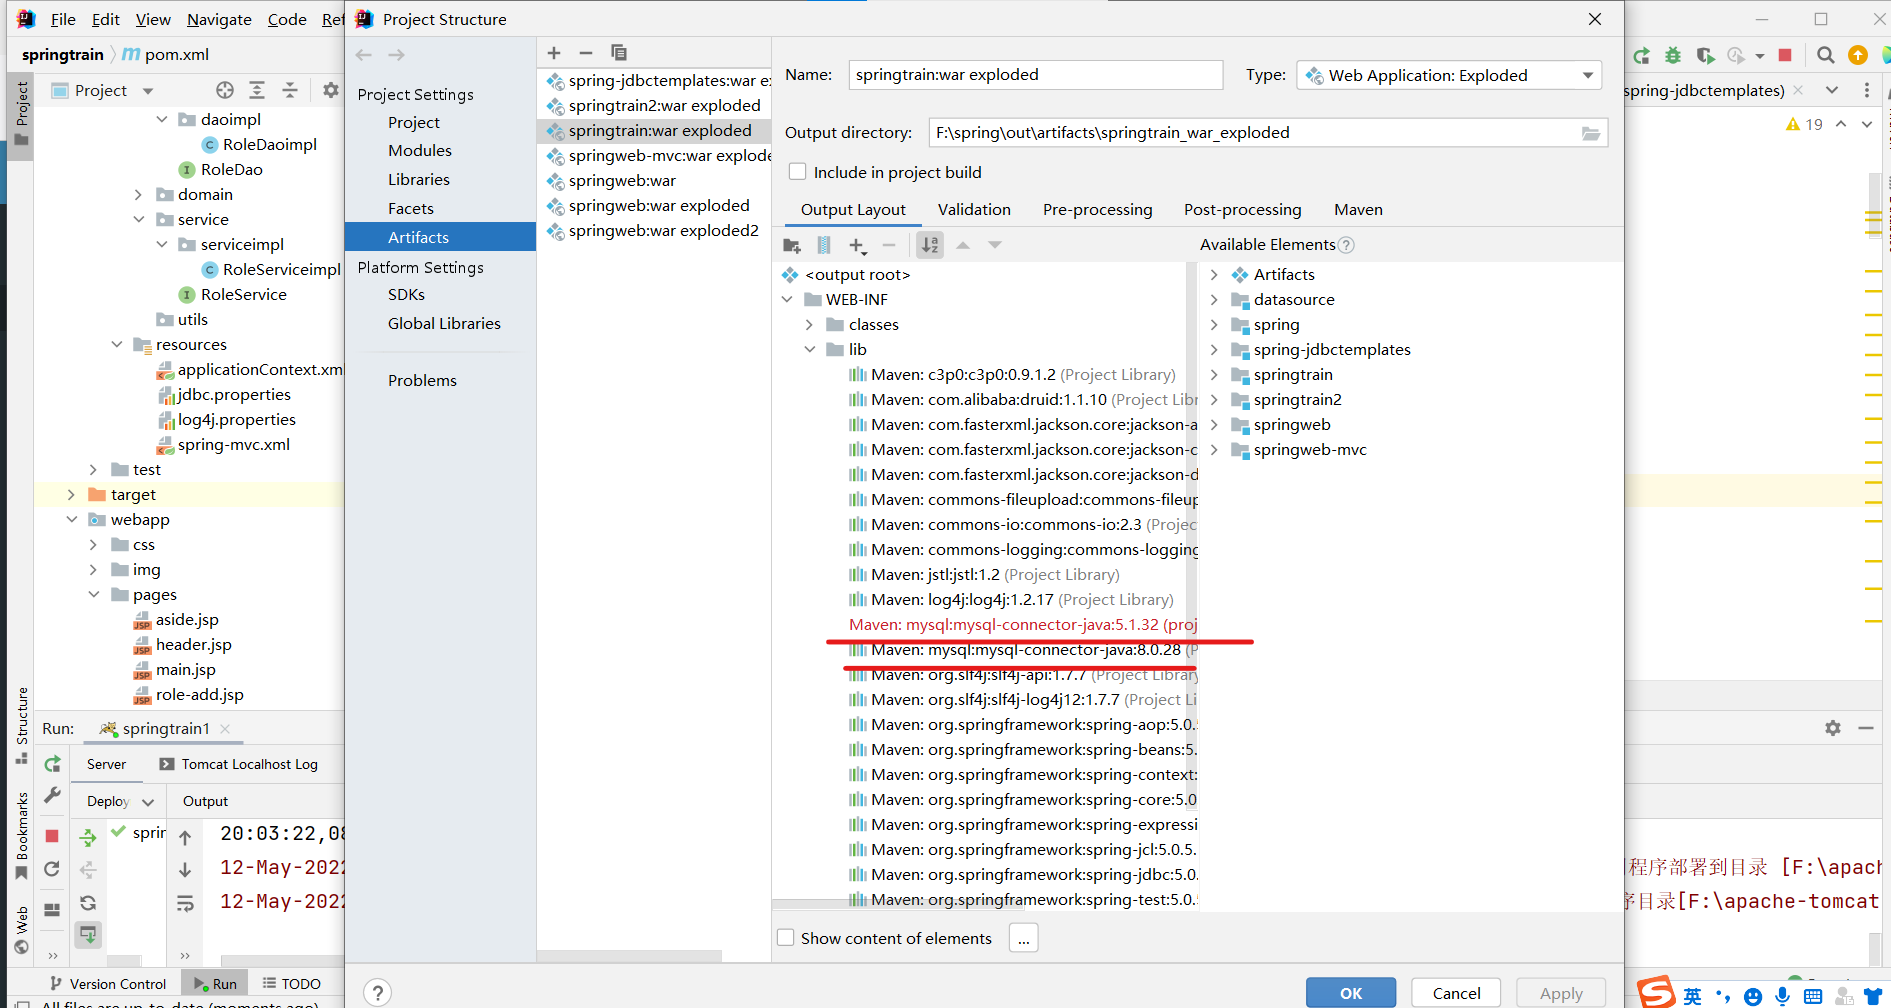Collapse the WEB-INF node
Image resolution: width=1891 pixels, height=1008 pixels.
(787, 300)
